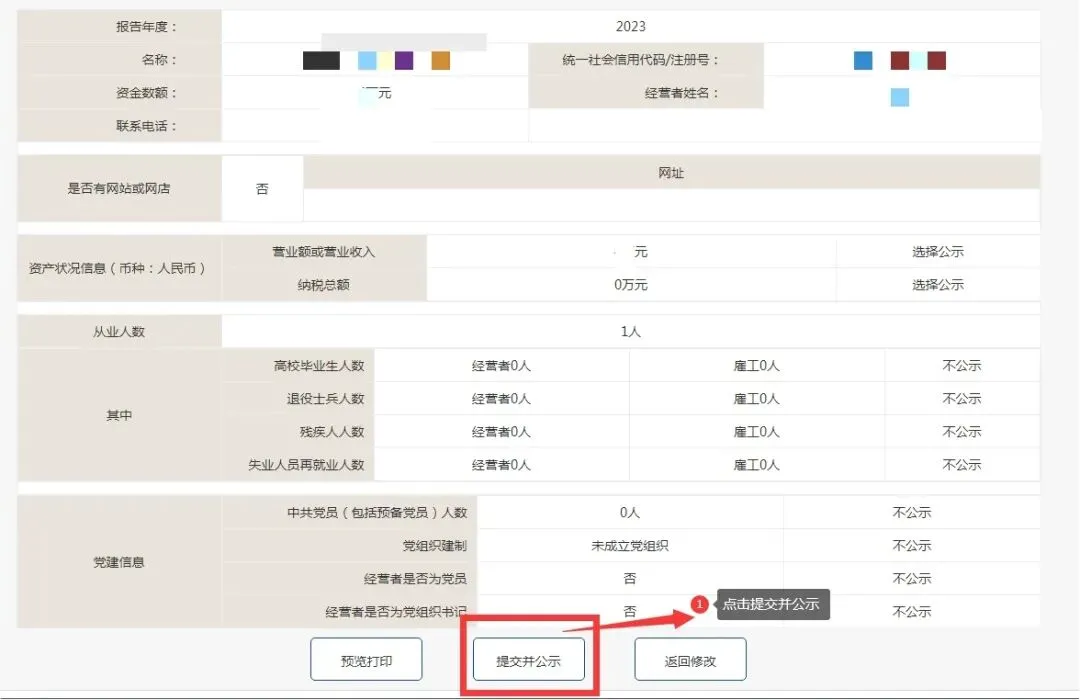Viewport: 1080px width, 700px height.
Task: Toggle 不公示 for 党组织建制 row
Action: click(911, 545)
